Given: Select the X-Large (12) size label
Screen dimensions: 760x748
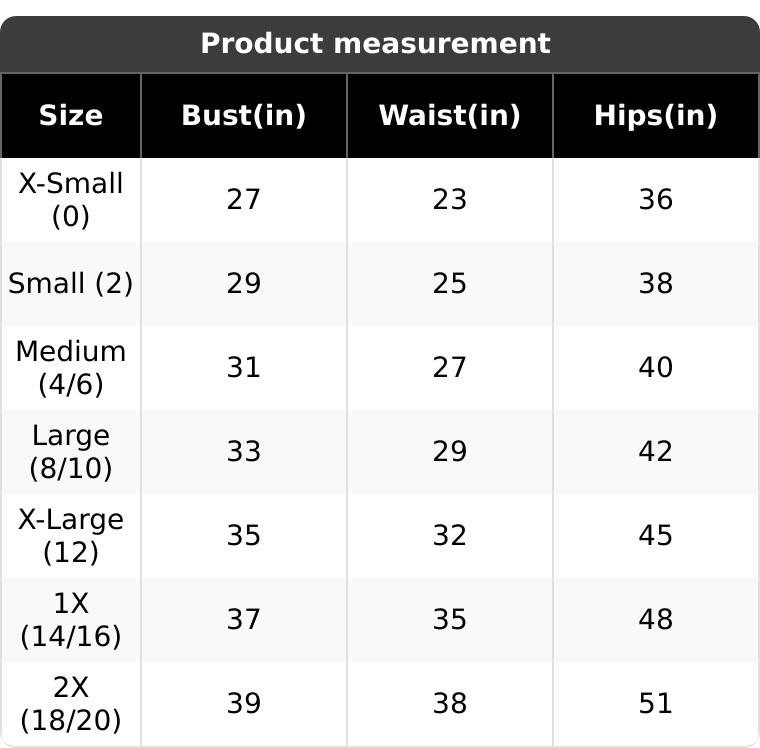Looking at the screenshot, I should point(71,536).
